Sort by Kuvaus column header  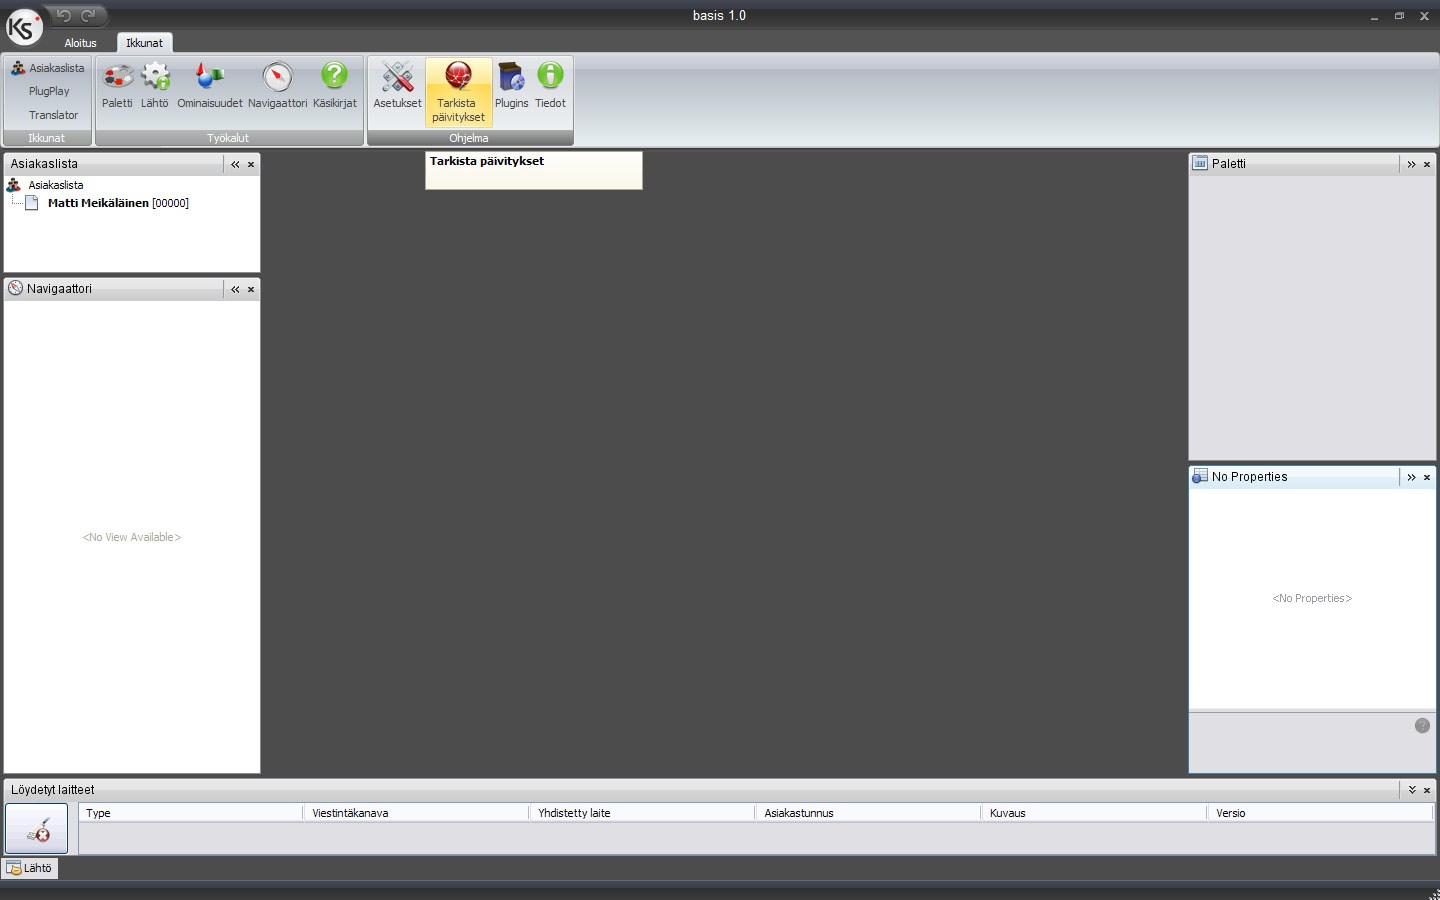point(1094,813)
